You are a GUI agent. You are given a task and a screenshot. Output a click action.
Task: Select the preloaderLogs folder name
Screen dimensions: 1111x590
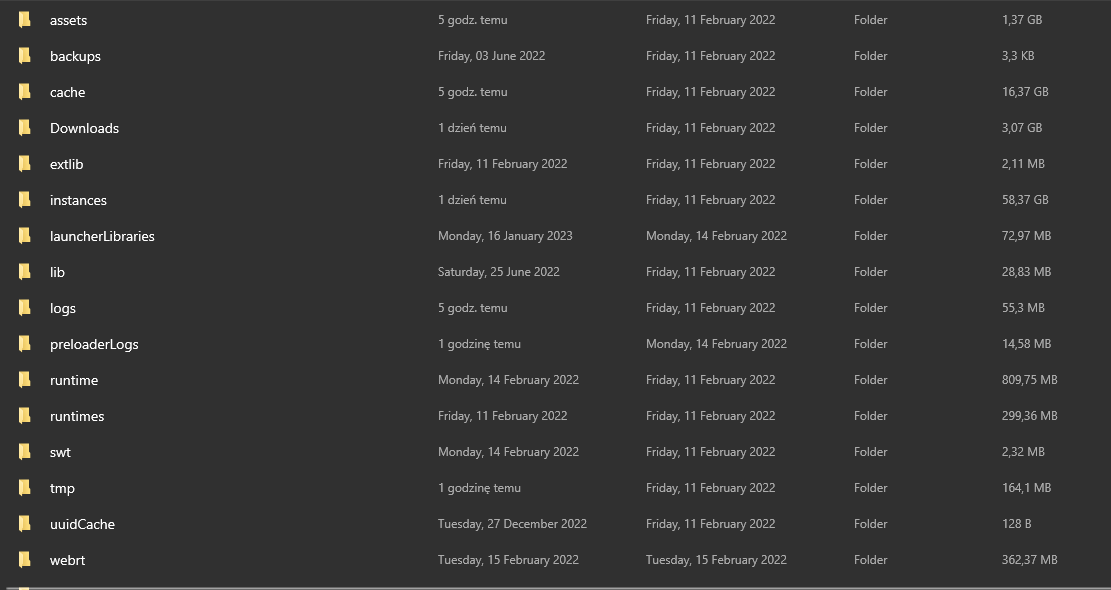(x=94, y=344)
